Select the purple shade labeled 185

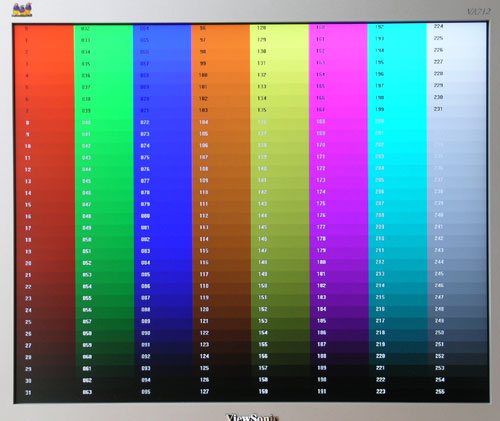[339, 321]
